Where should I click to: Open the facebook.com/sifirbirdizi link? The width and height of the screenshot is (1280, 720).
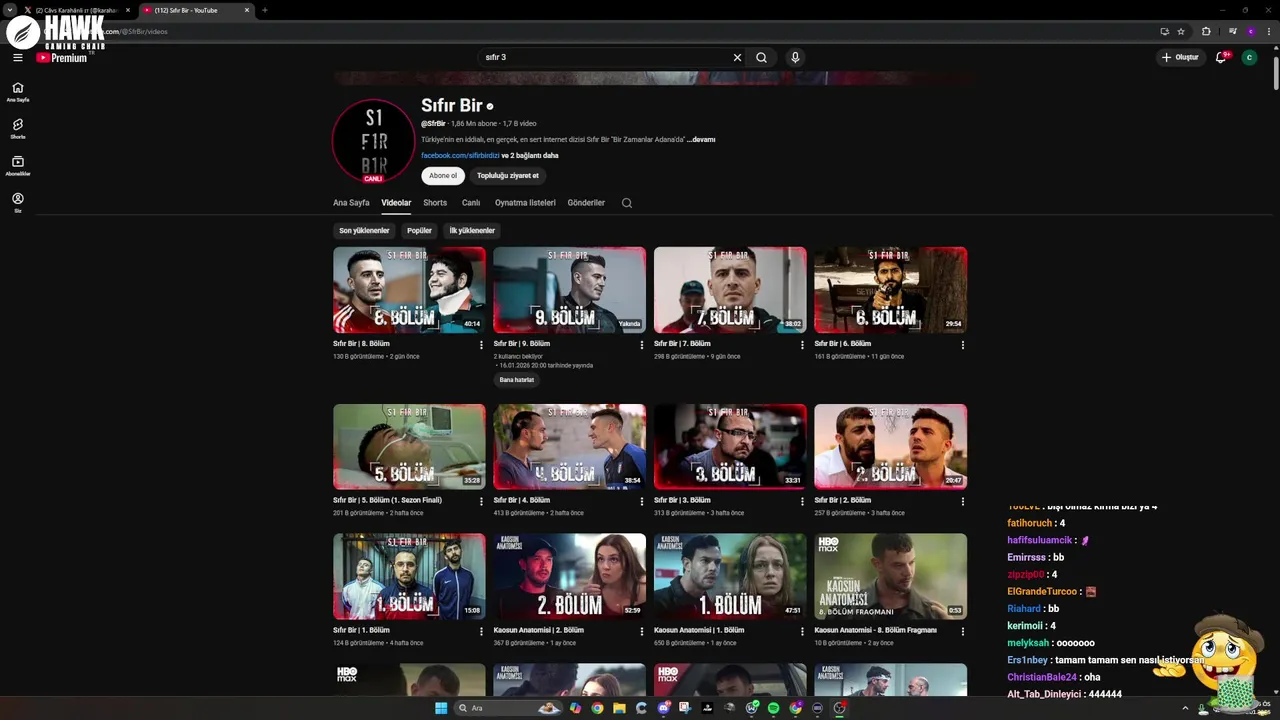[460, 155]
